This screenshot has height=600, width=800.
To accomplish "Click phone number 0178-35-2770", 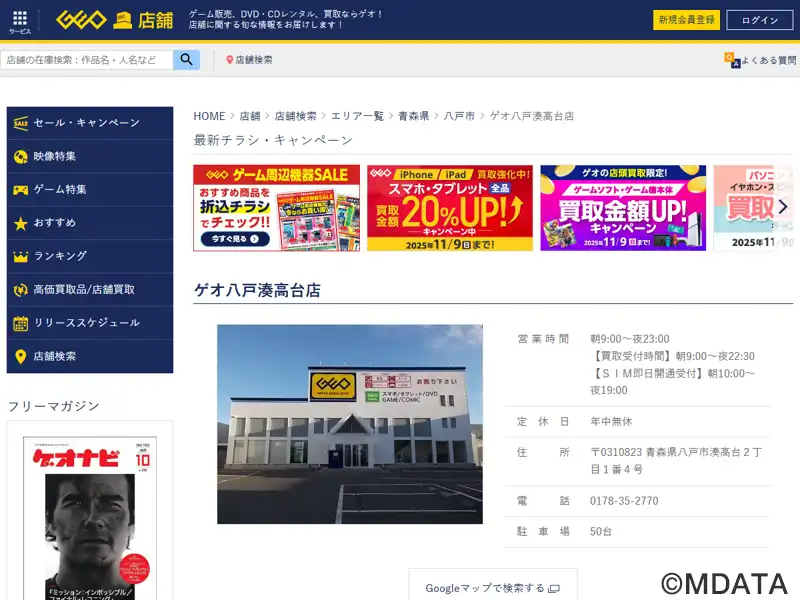I will 624,501.
